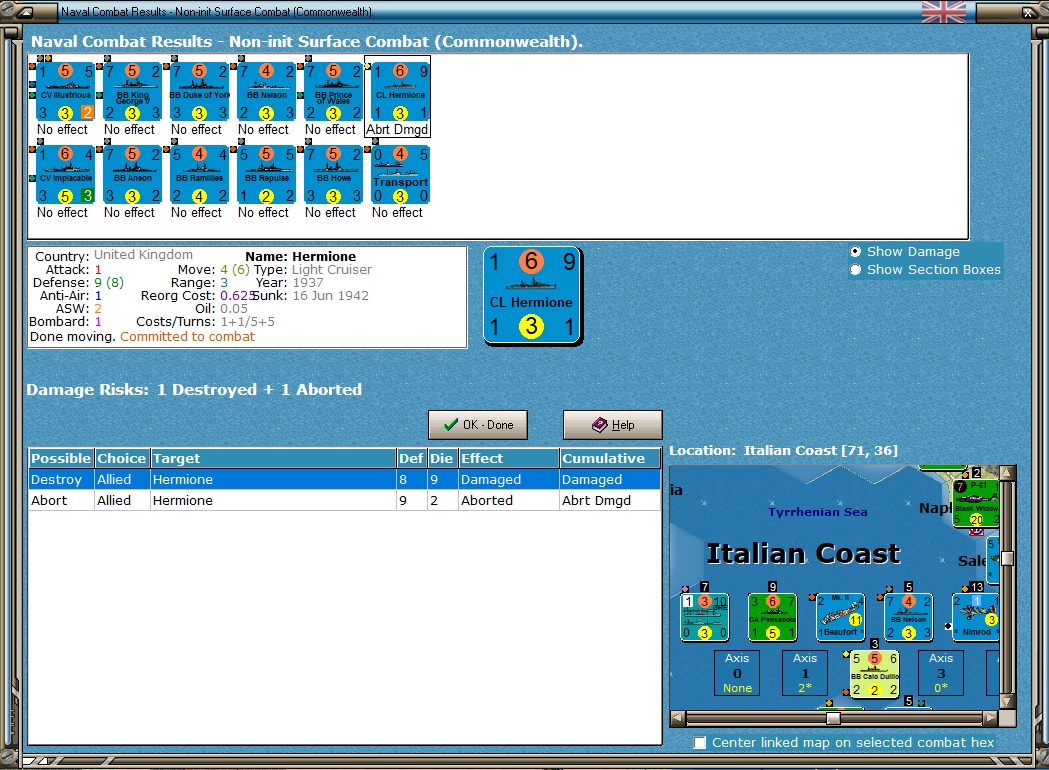
Task: Click the Axis 1 section box
Action: click(805, 673)
